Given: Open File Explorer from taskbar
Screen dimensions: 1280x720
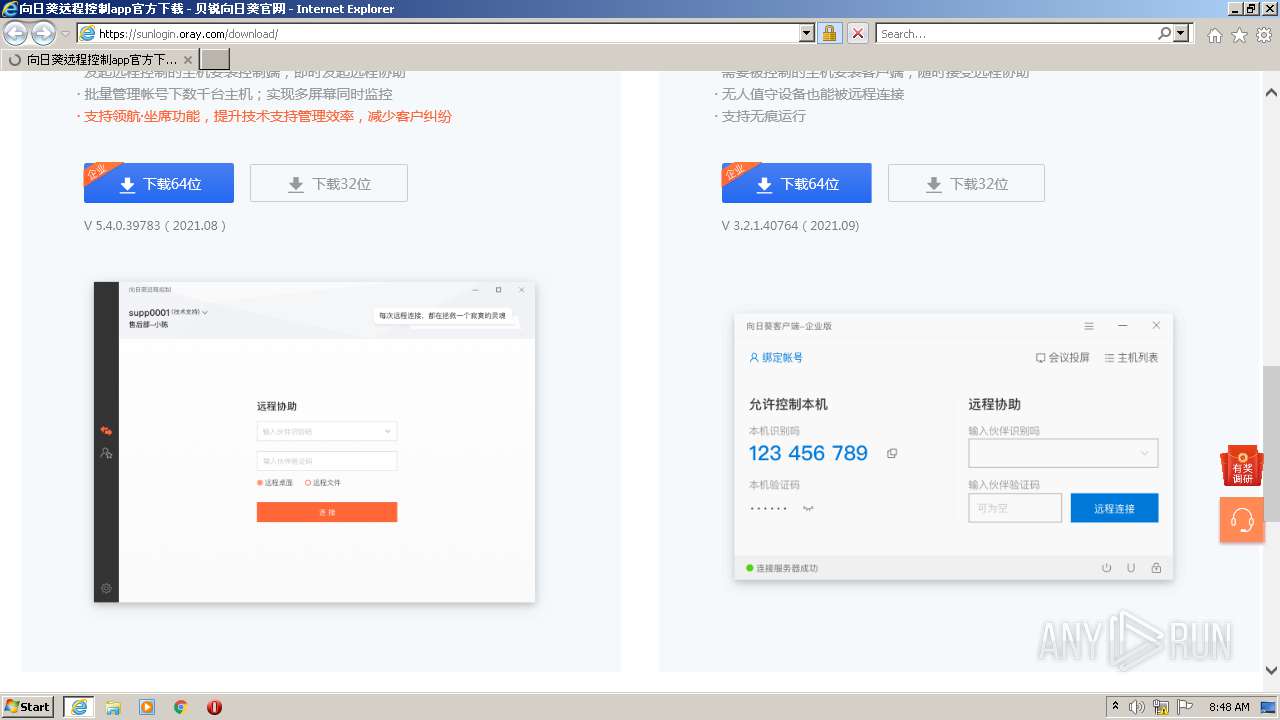Looking at the screenshot, I should 113,707.
